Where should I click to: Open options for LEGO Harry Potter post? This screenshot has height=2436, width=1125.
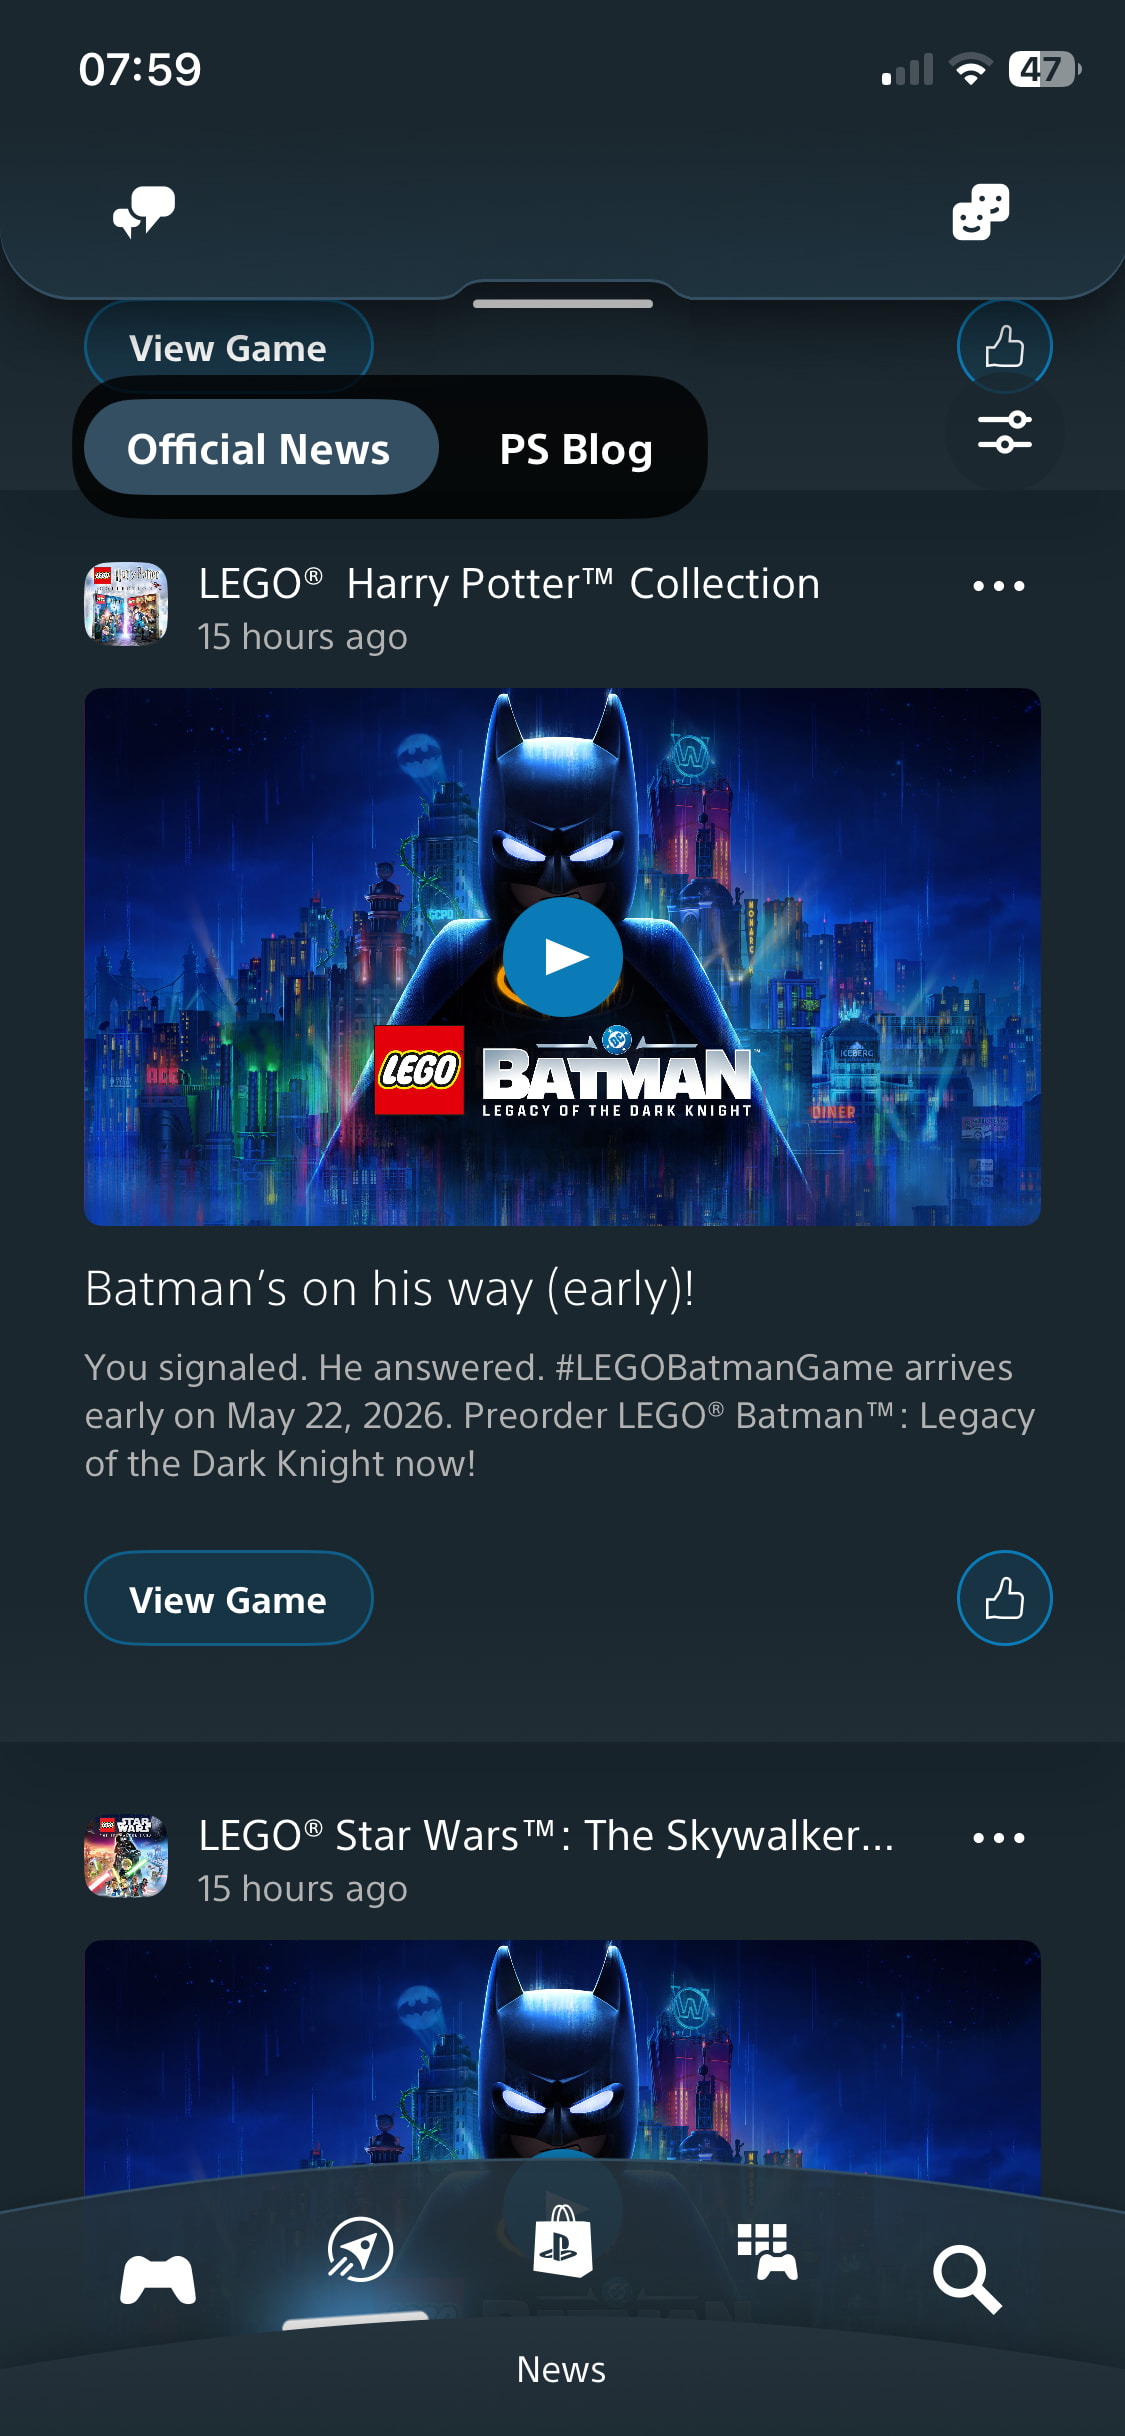[x=998, y=586]
